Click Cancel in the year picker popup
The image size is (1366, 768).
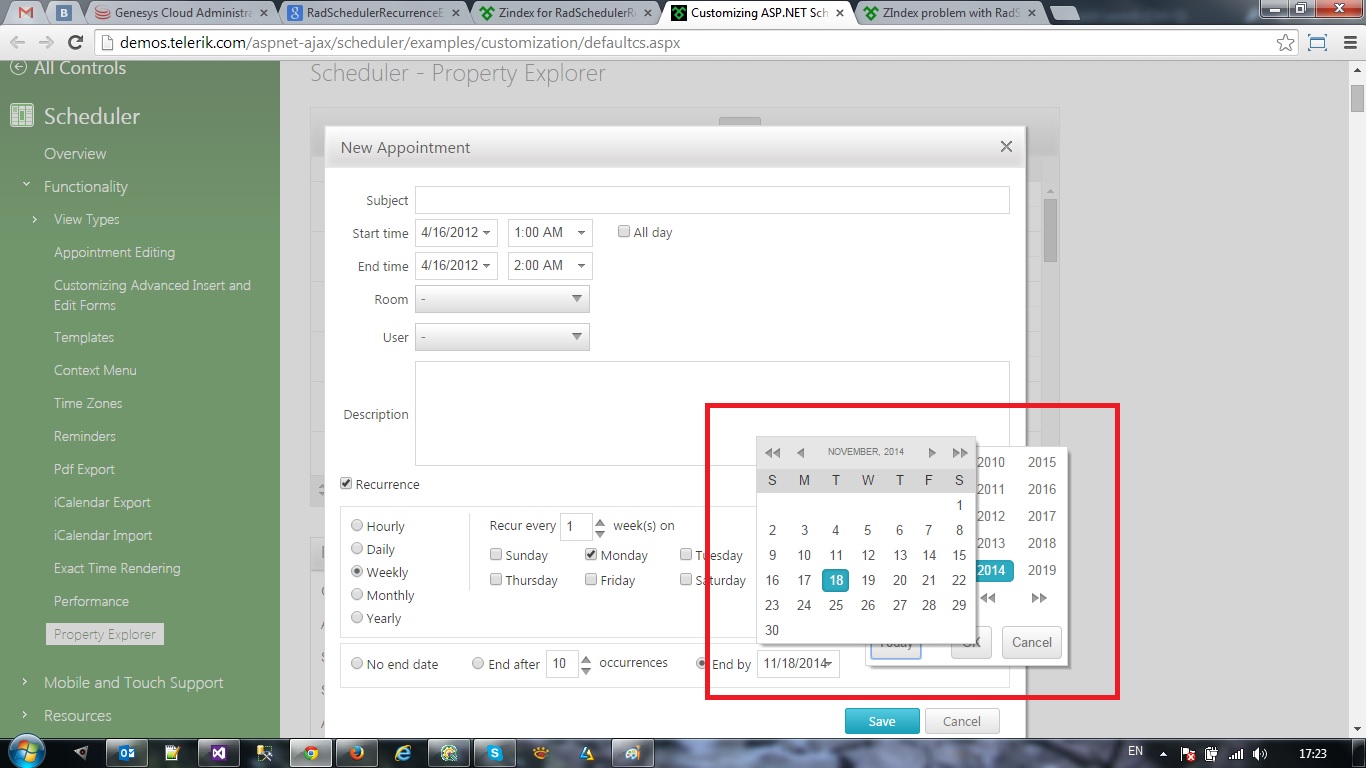[x=1031, y=642]
